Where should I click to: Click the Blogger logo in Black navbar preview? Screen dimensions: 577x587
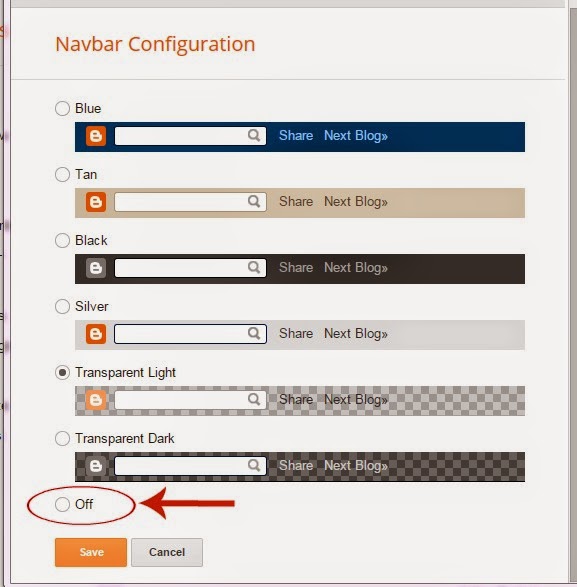(x=96, y=268)
